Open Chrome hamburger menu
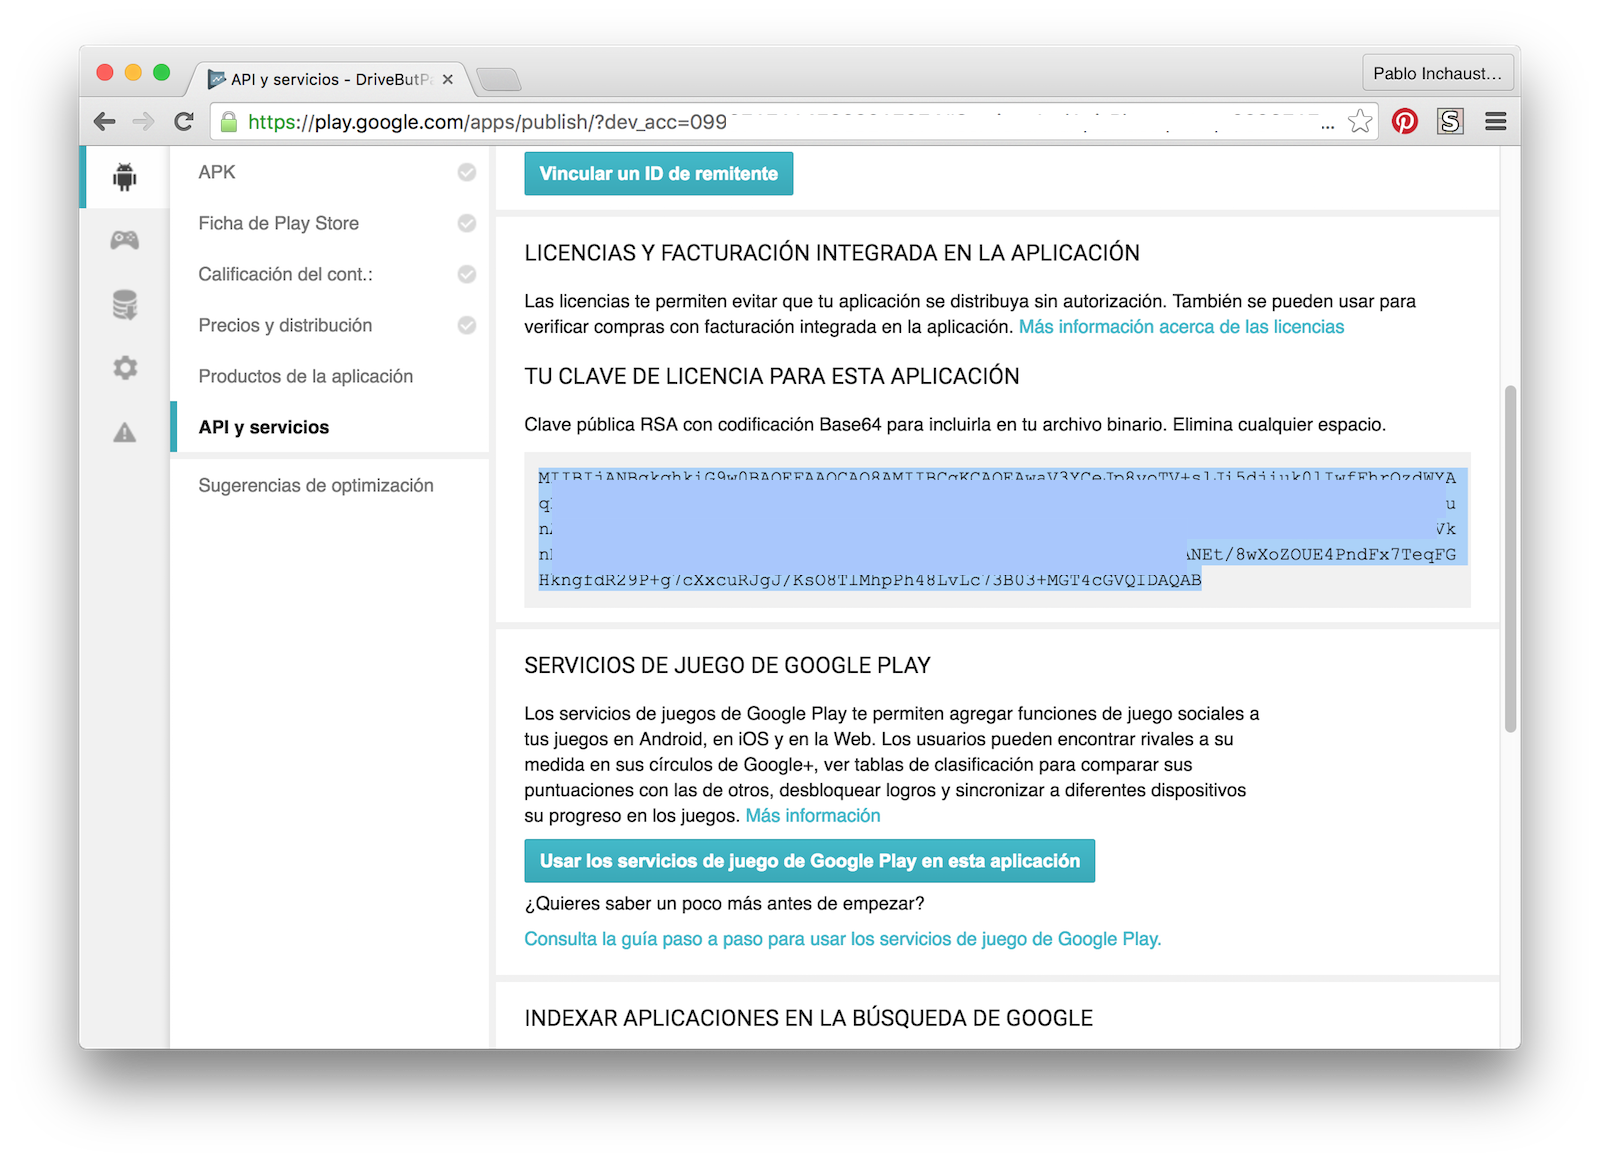Screen dimensions: 1600x1162 [1496, 122]
